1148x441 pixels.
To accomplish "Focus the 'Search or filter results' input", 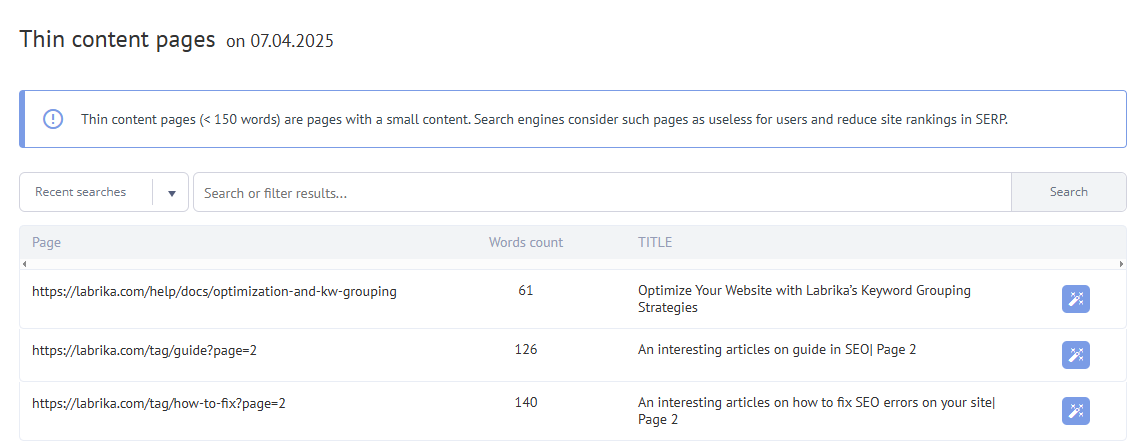I will click(600, 192).
